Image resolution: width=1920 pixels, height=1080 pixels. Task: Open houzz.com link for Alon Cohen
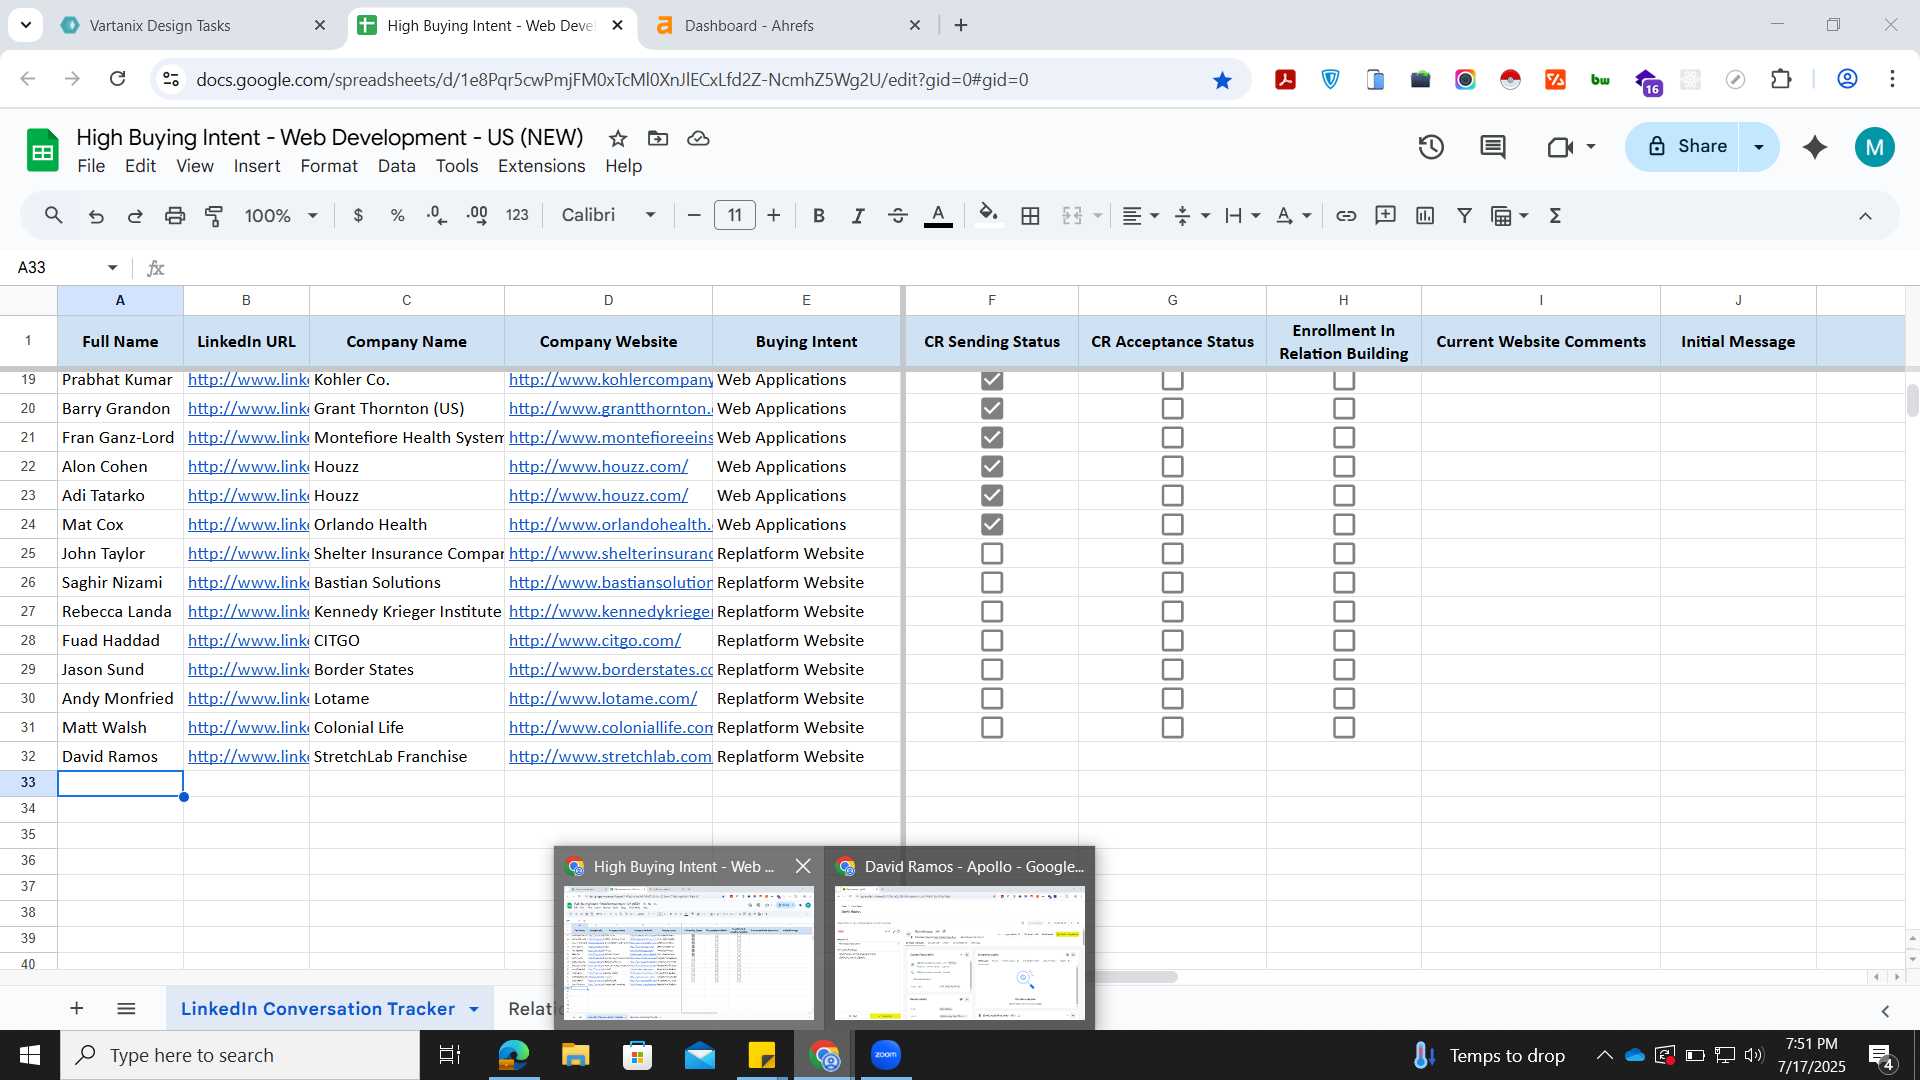pos(598,466)
